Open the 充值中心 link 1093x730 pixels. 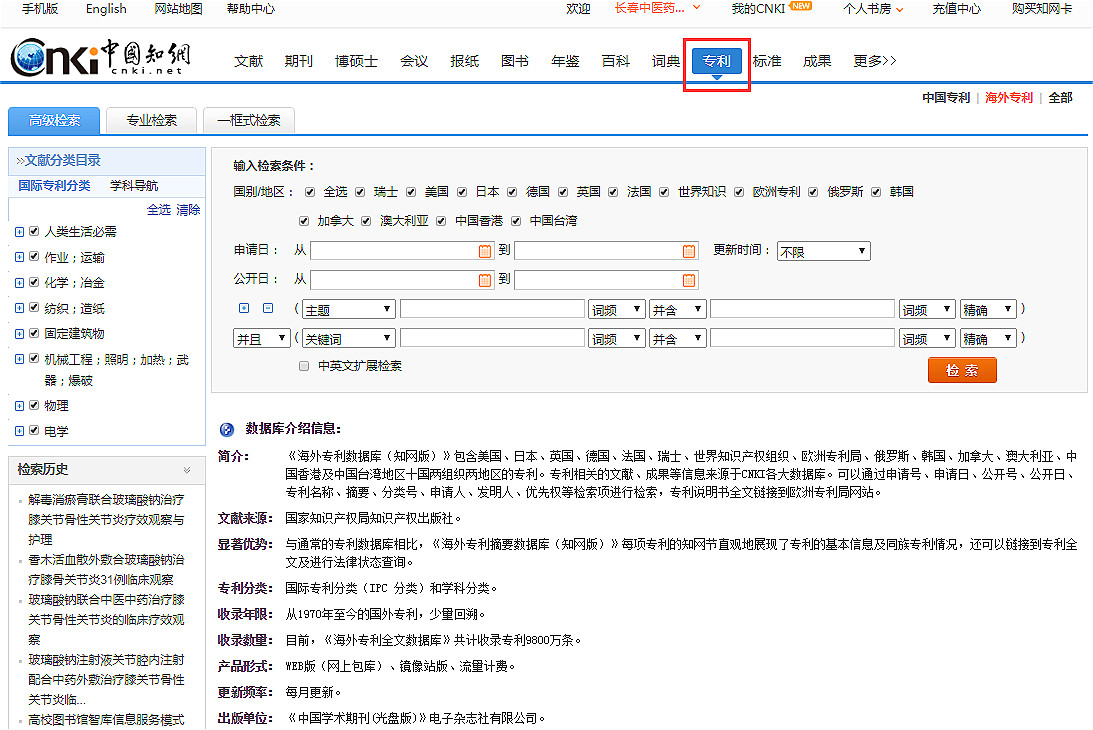(x=956, y=9)
